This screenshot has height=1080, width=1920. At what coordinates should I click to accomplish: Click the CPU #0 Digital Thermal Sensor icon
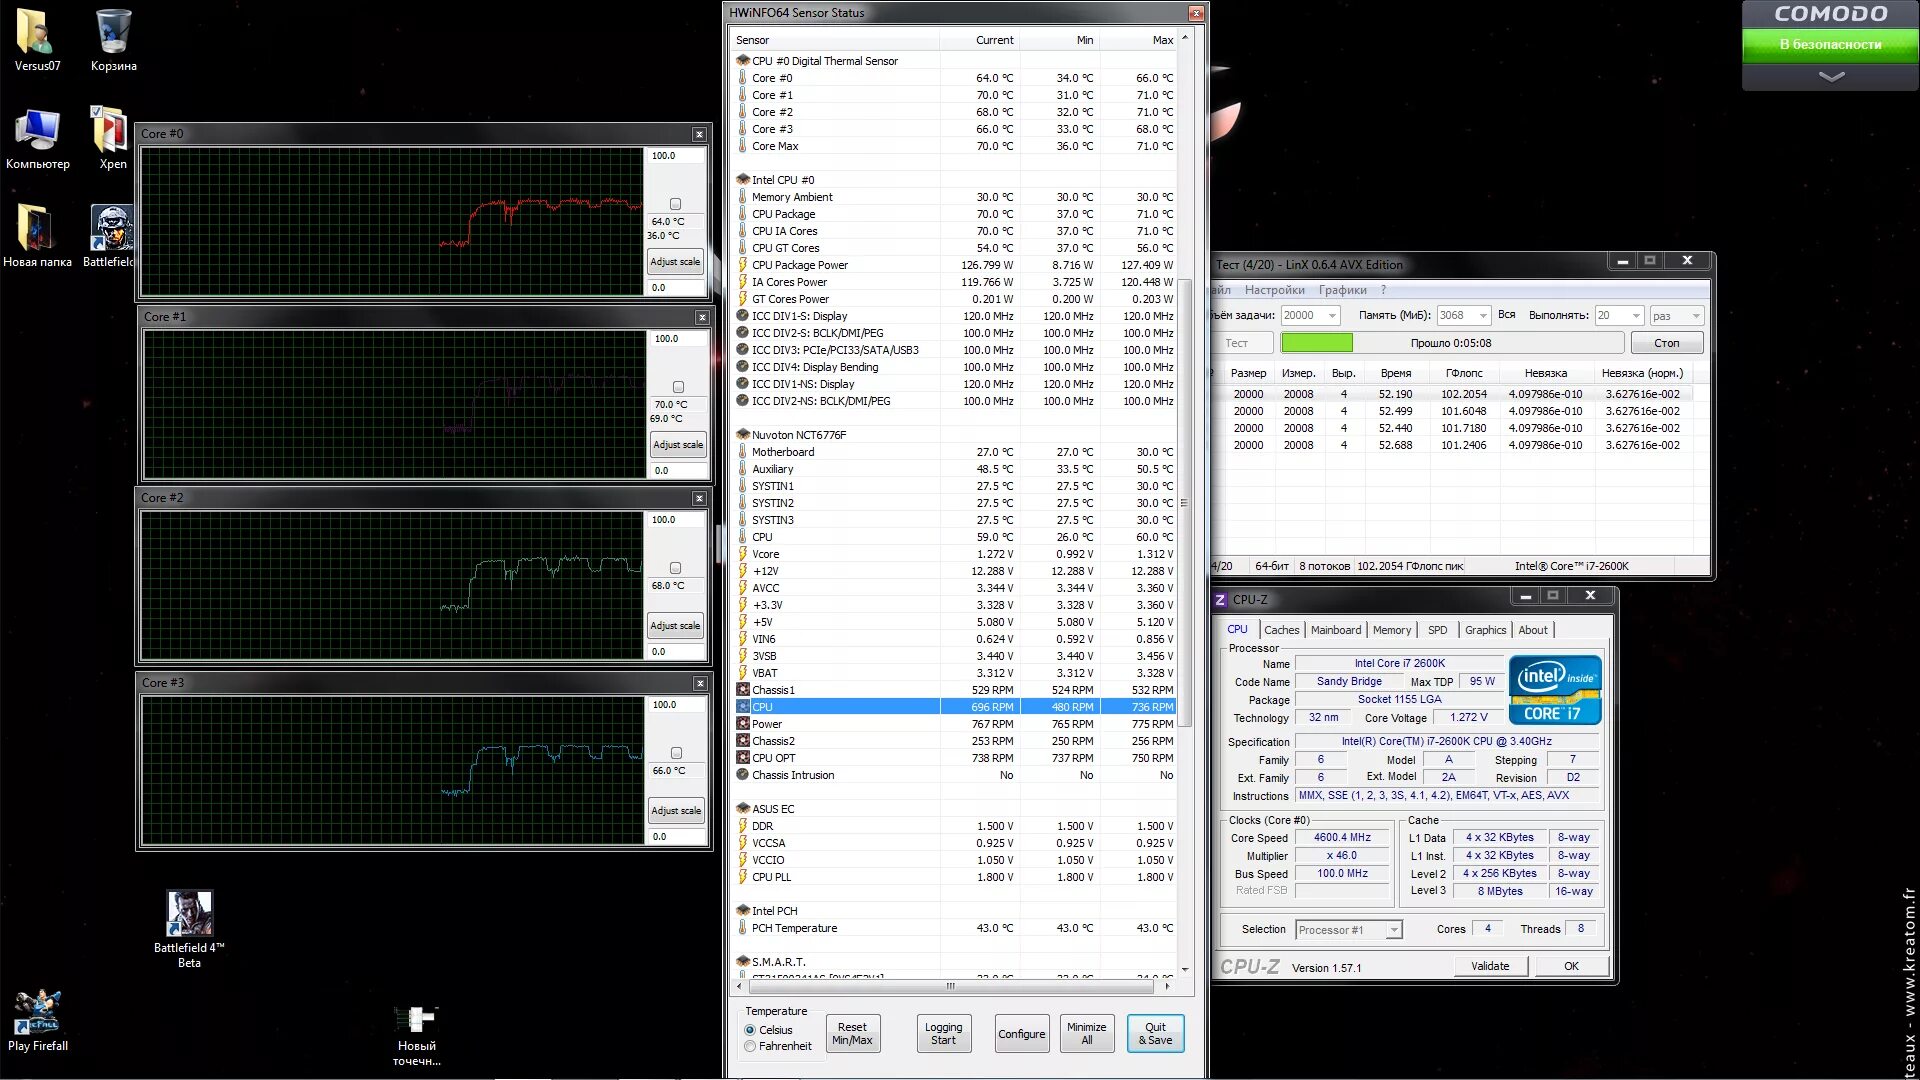(x=743, y=61)
